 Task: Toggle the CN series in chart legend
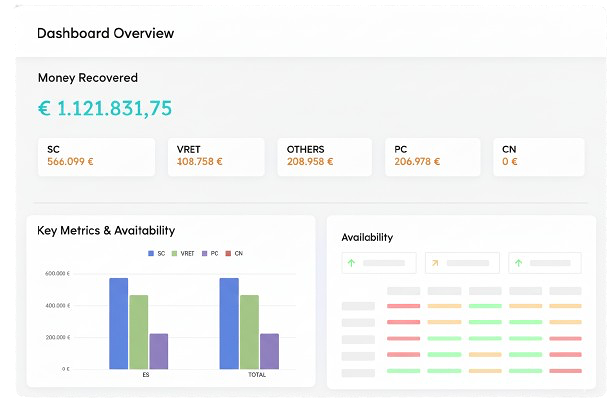[x=234, y=253]
